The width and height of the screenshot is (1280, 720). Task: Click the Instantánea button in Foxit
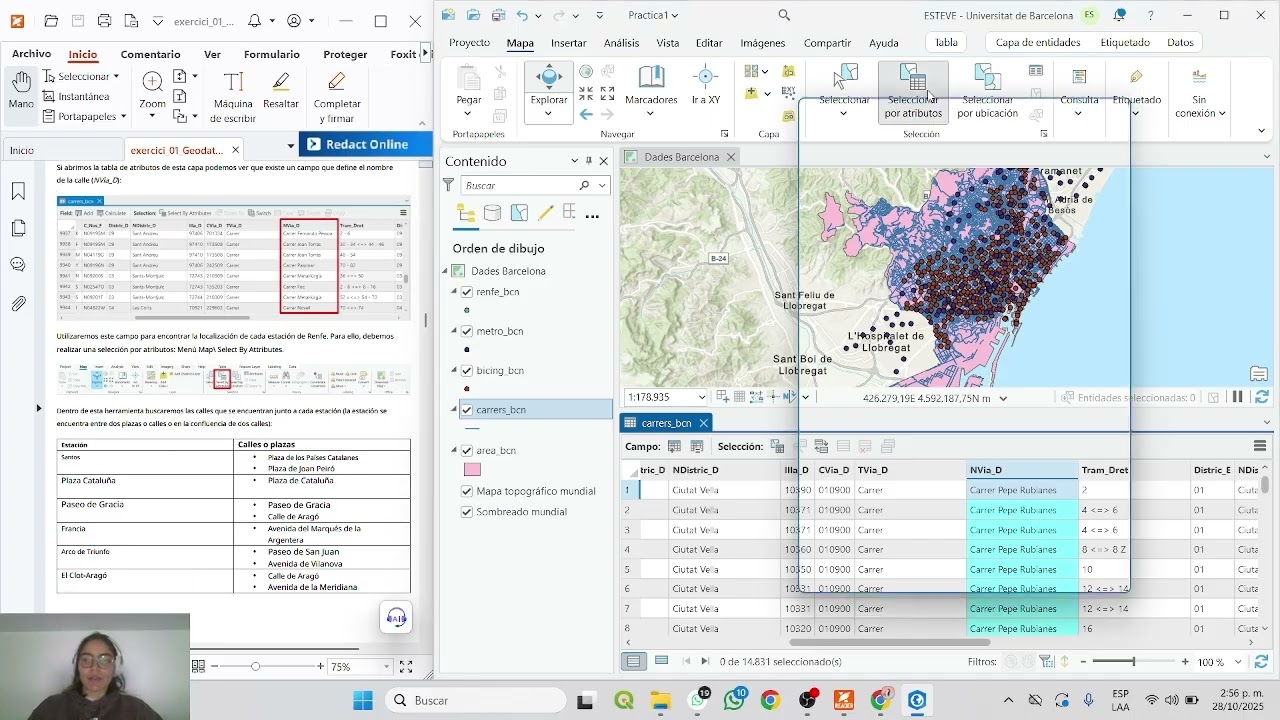point(76,97)
